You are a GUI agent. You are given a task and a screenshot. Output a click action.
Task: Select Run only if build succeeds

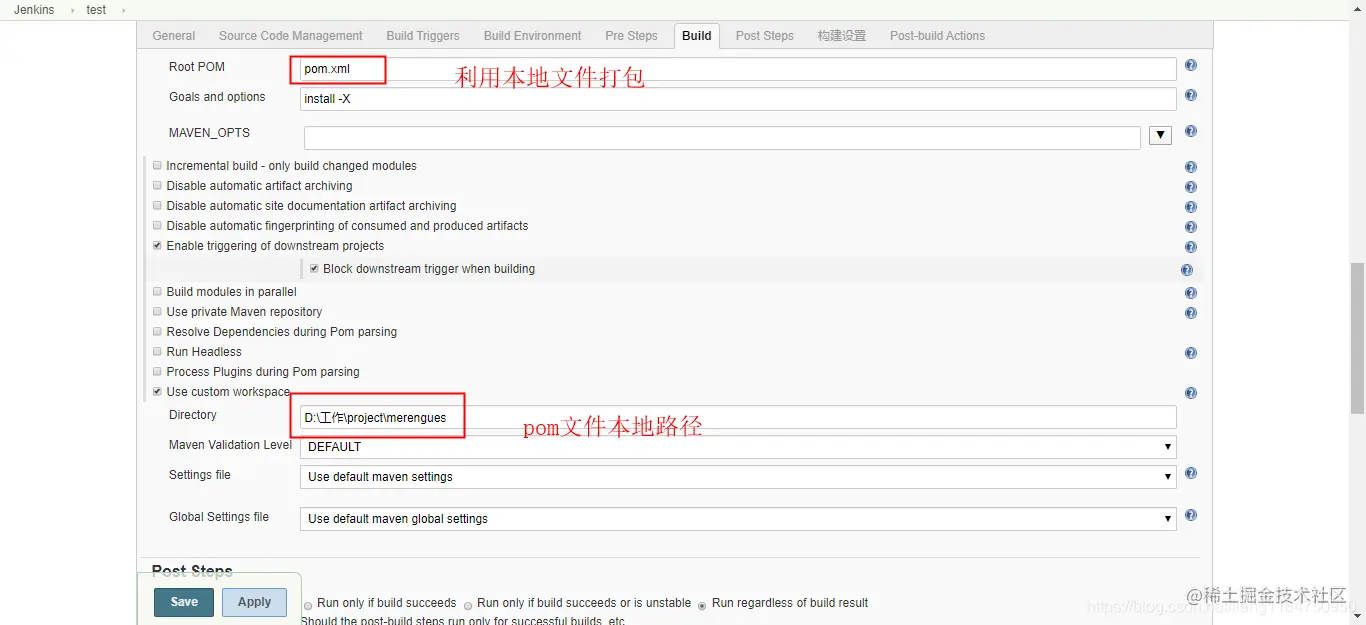308,606
